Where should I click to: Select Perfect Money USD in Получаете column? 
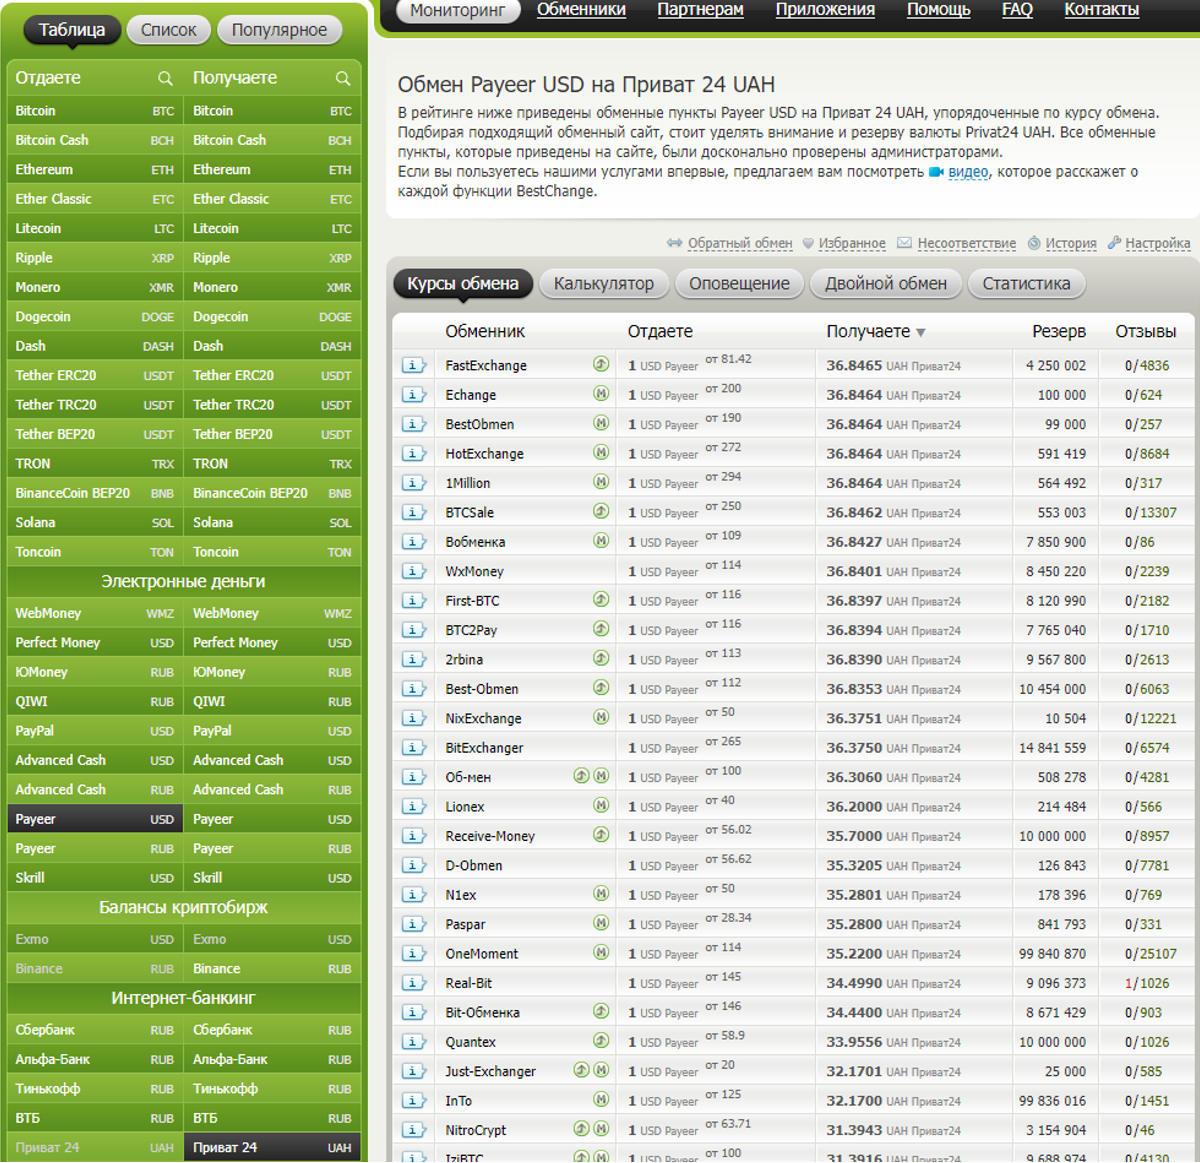click(272, 643)
